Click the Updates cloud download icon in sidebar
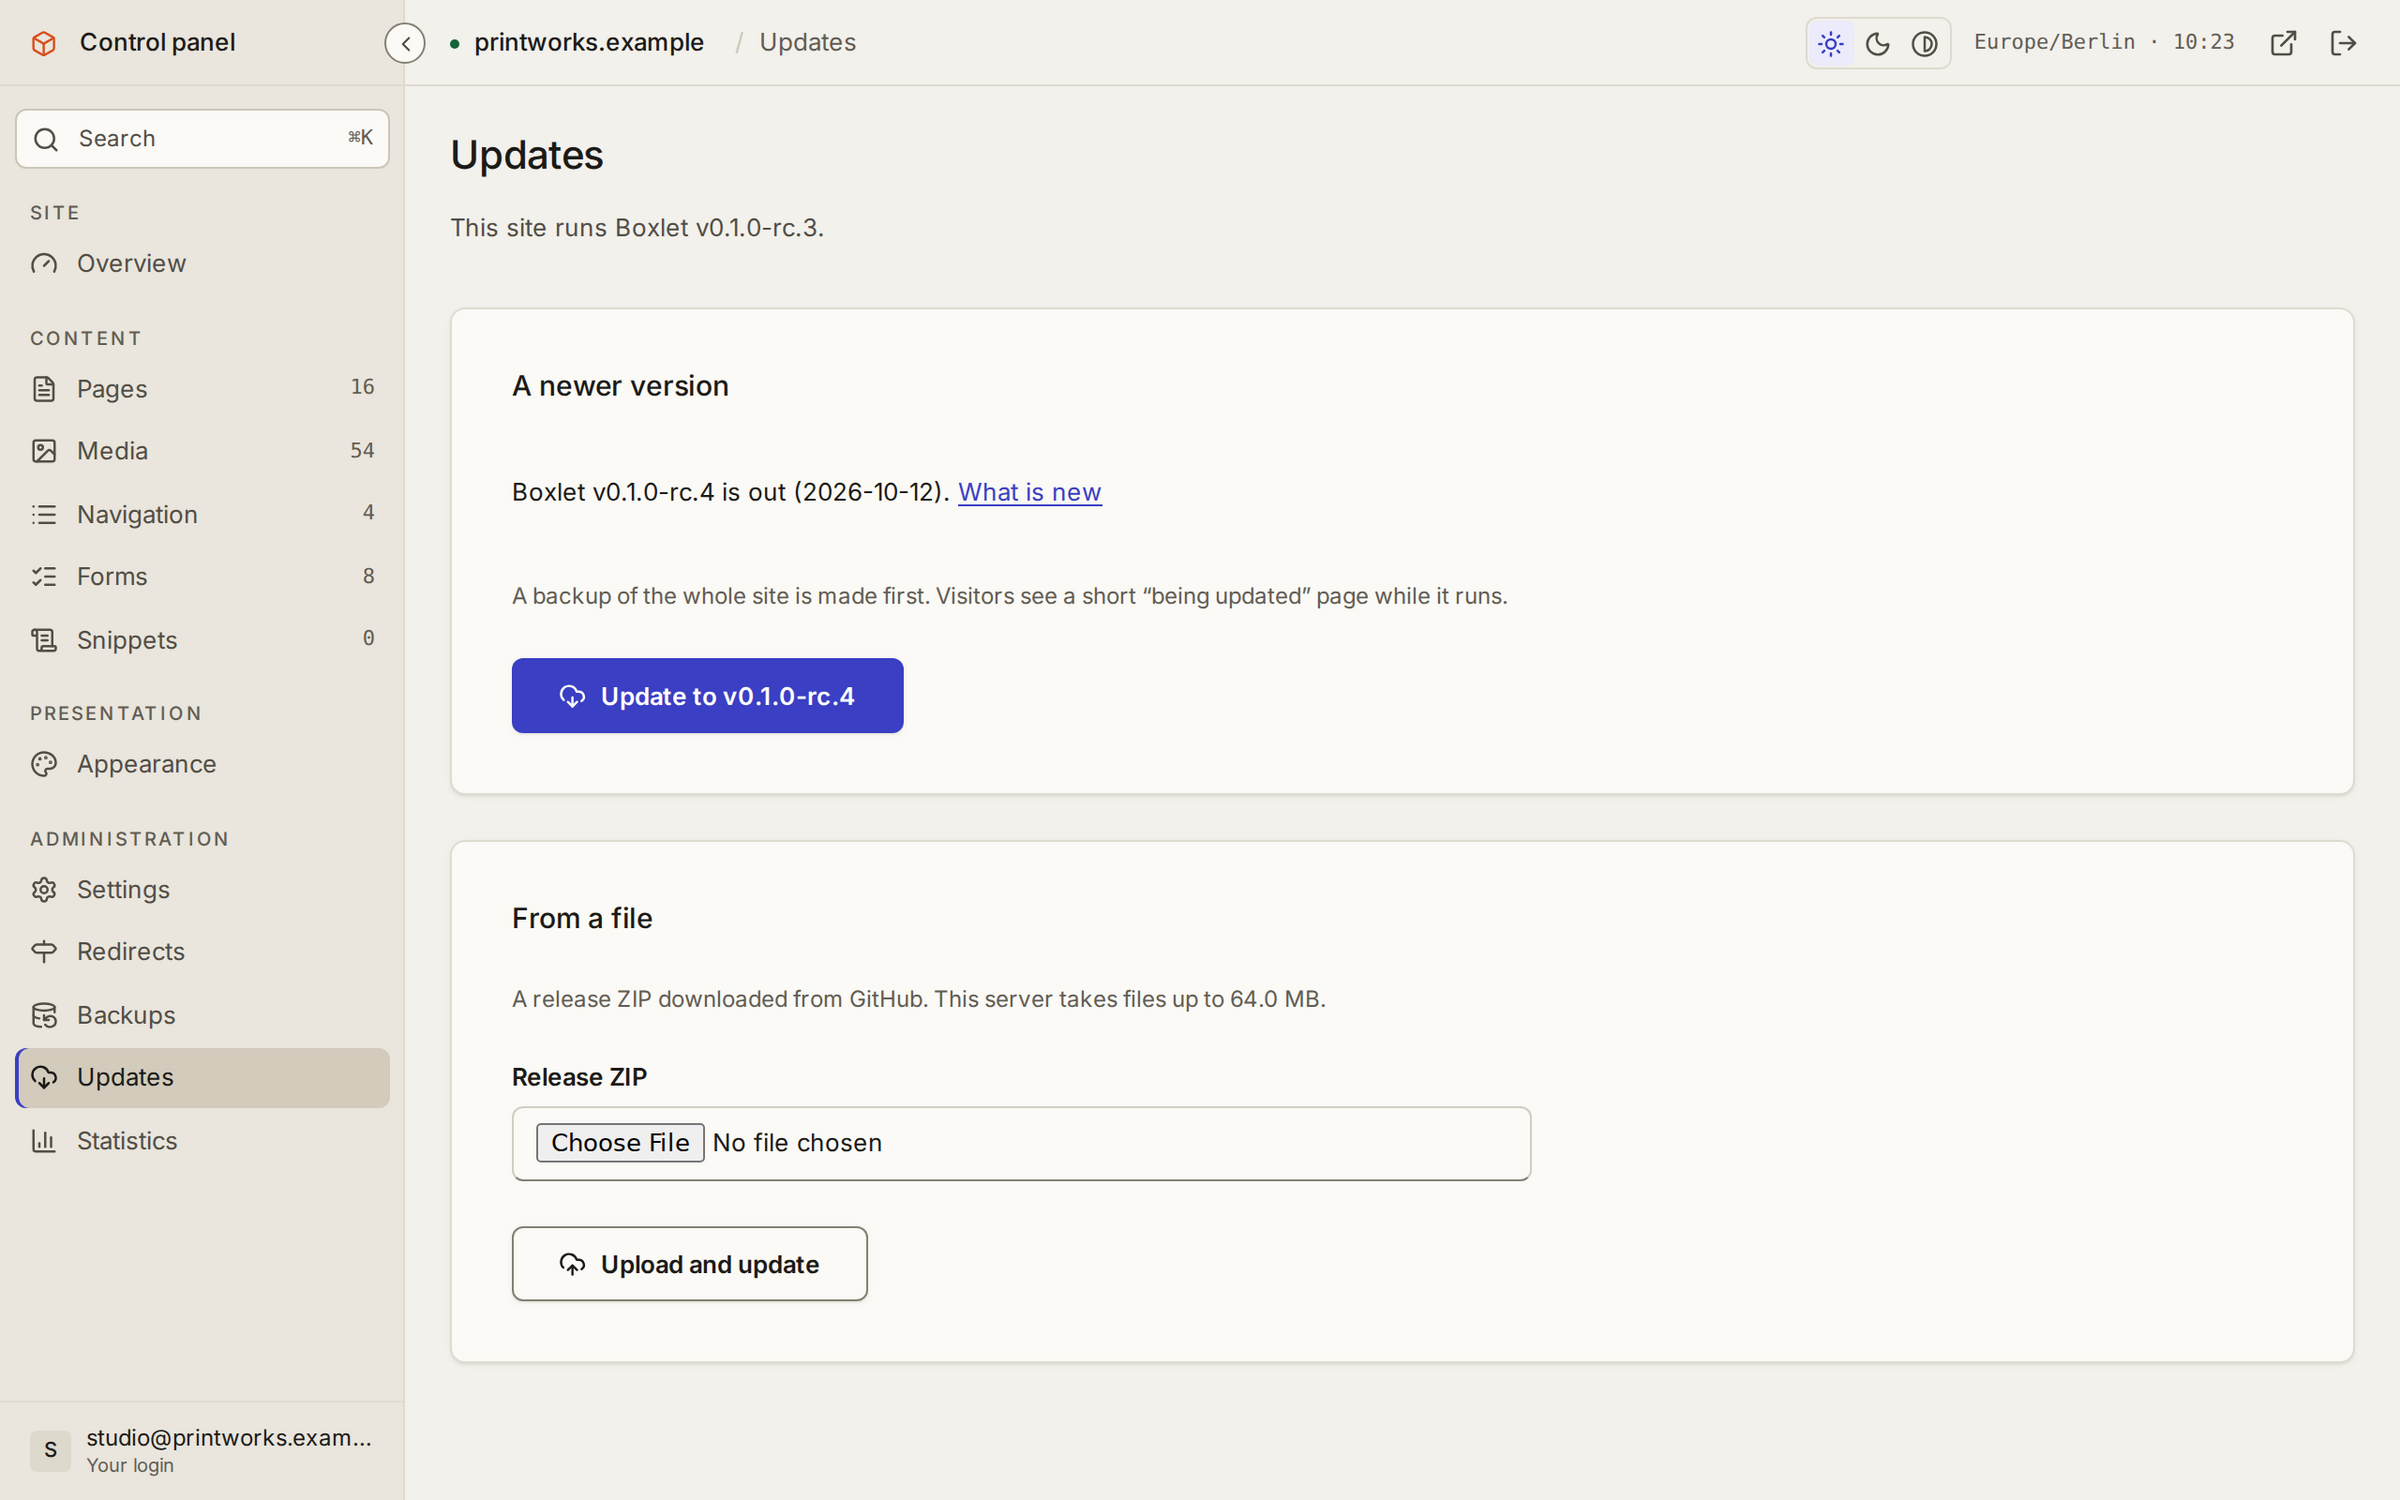Image resolution: width=2400 pixels, height=1500 pixels. pos(44,1077)
